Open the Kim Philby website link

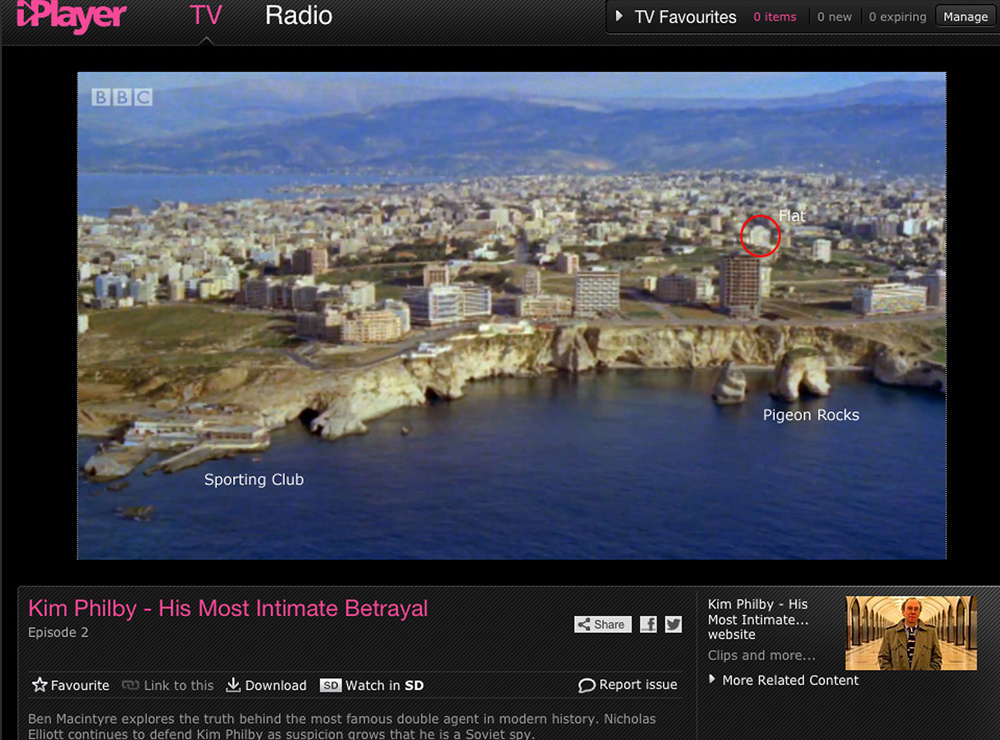click(758, 619)
